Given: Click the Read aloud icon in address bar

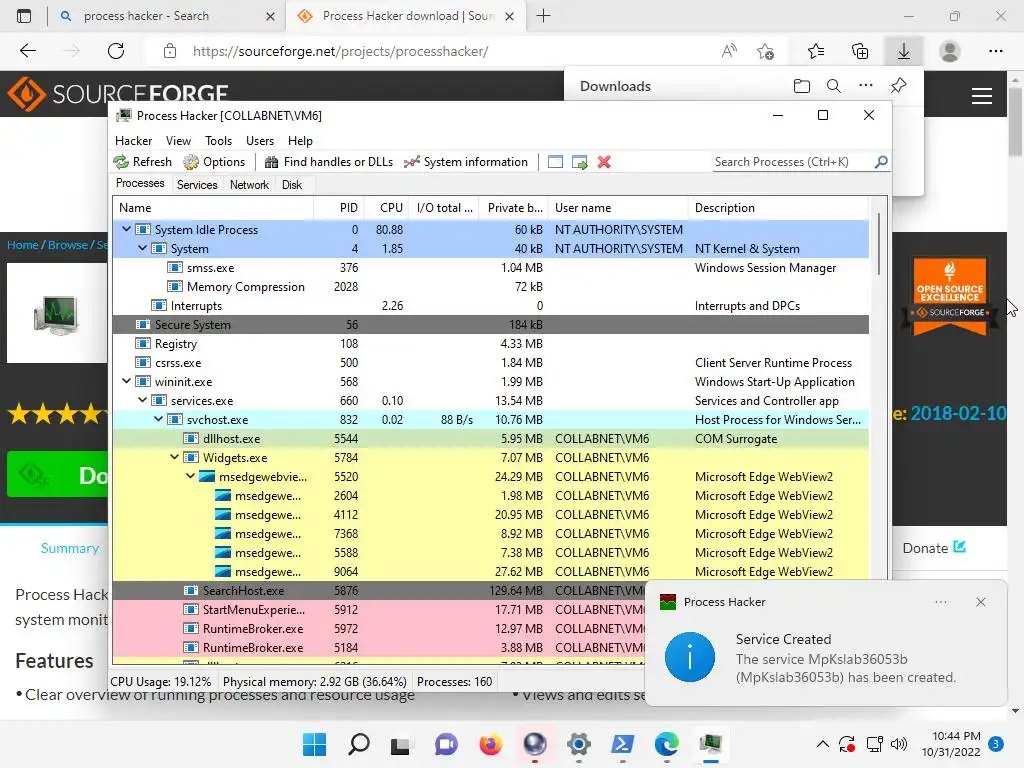Looking at the screenshot, I should (729, 51).
